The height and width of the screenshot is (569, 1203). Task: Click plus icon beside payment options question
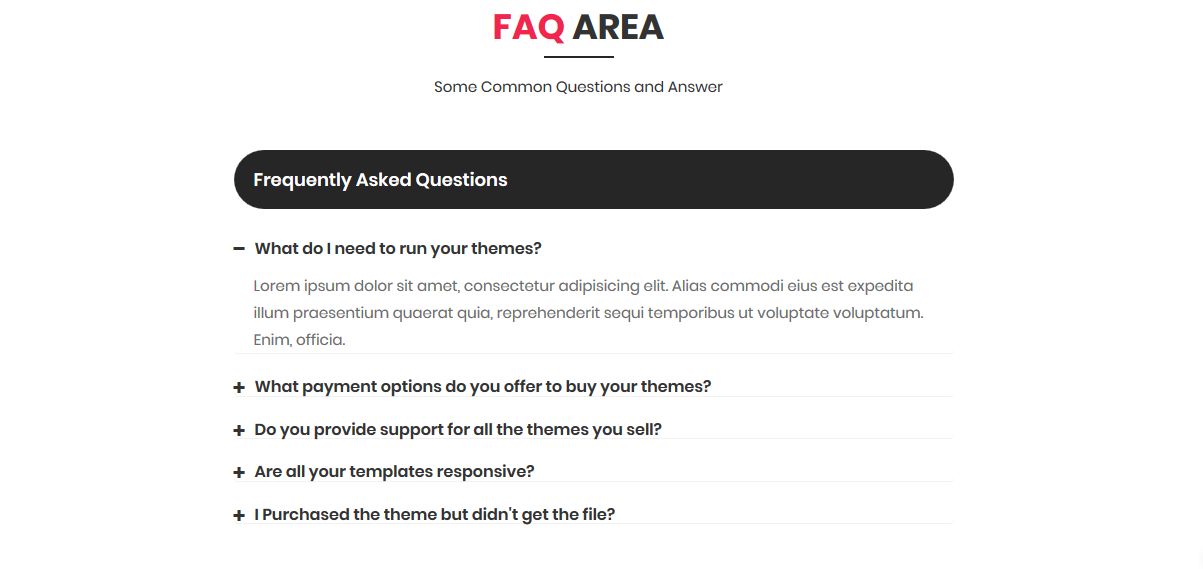point(239,387)
